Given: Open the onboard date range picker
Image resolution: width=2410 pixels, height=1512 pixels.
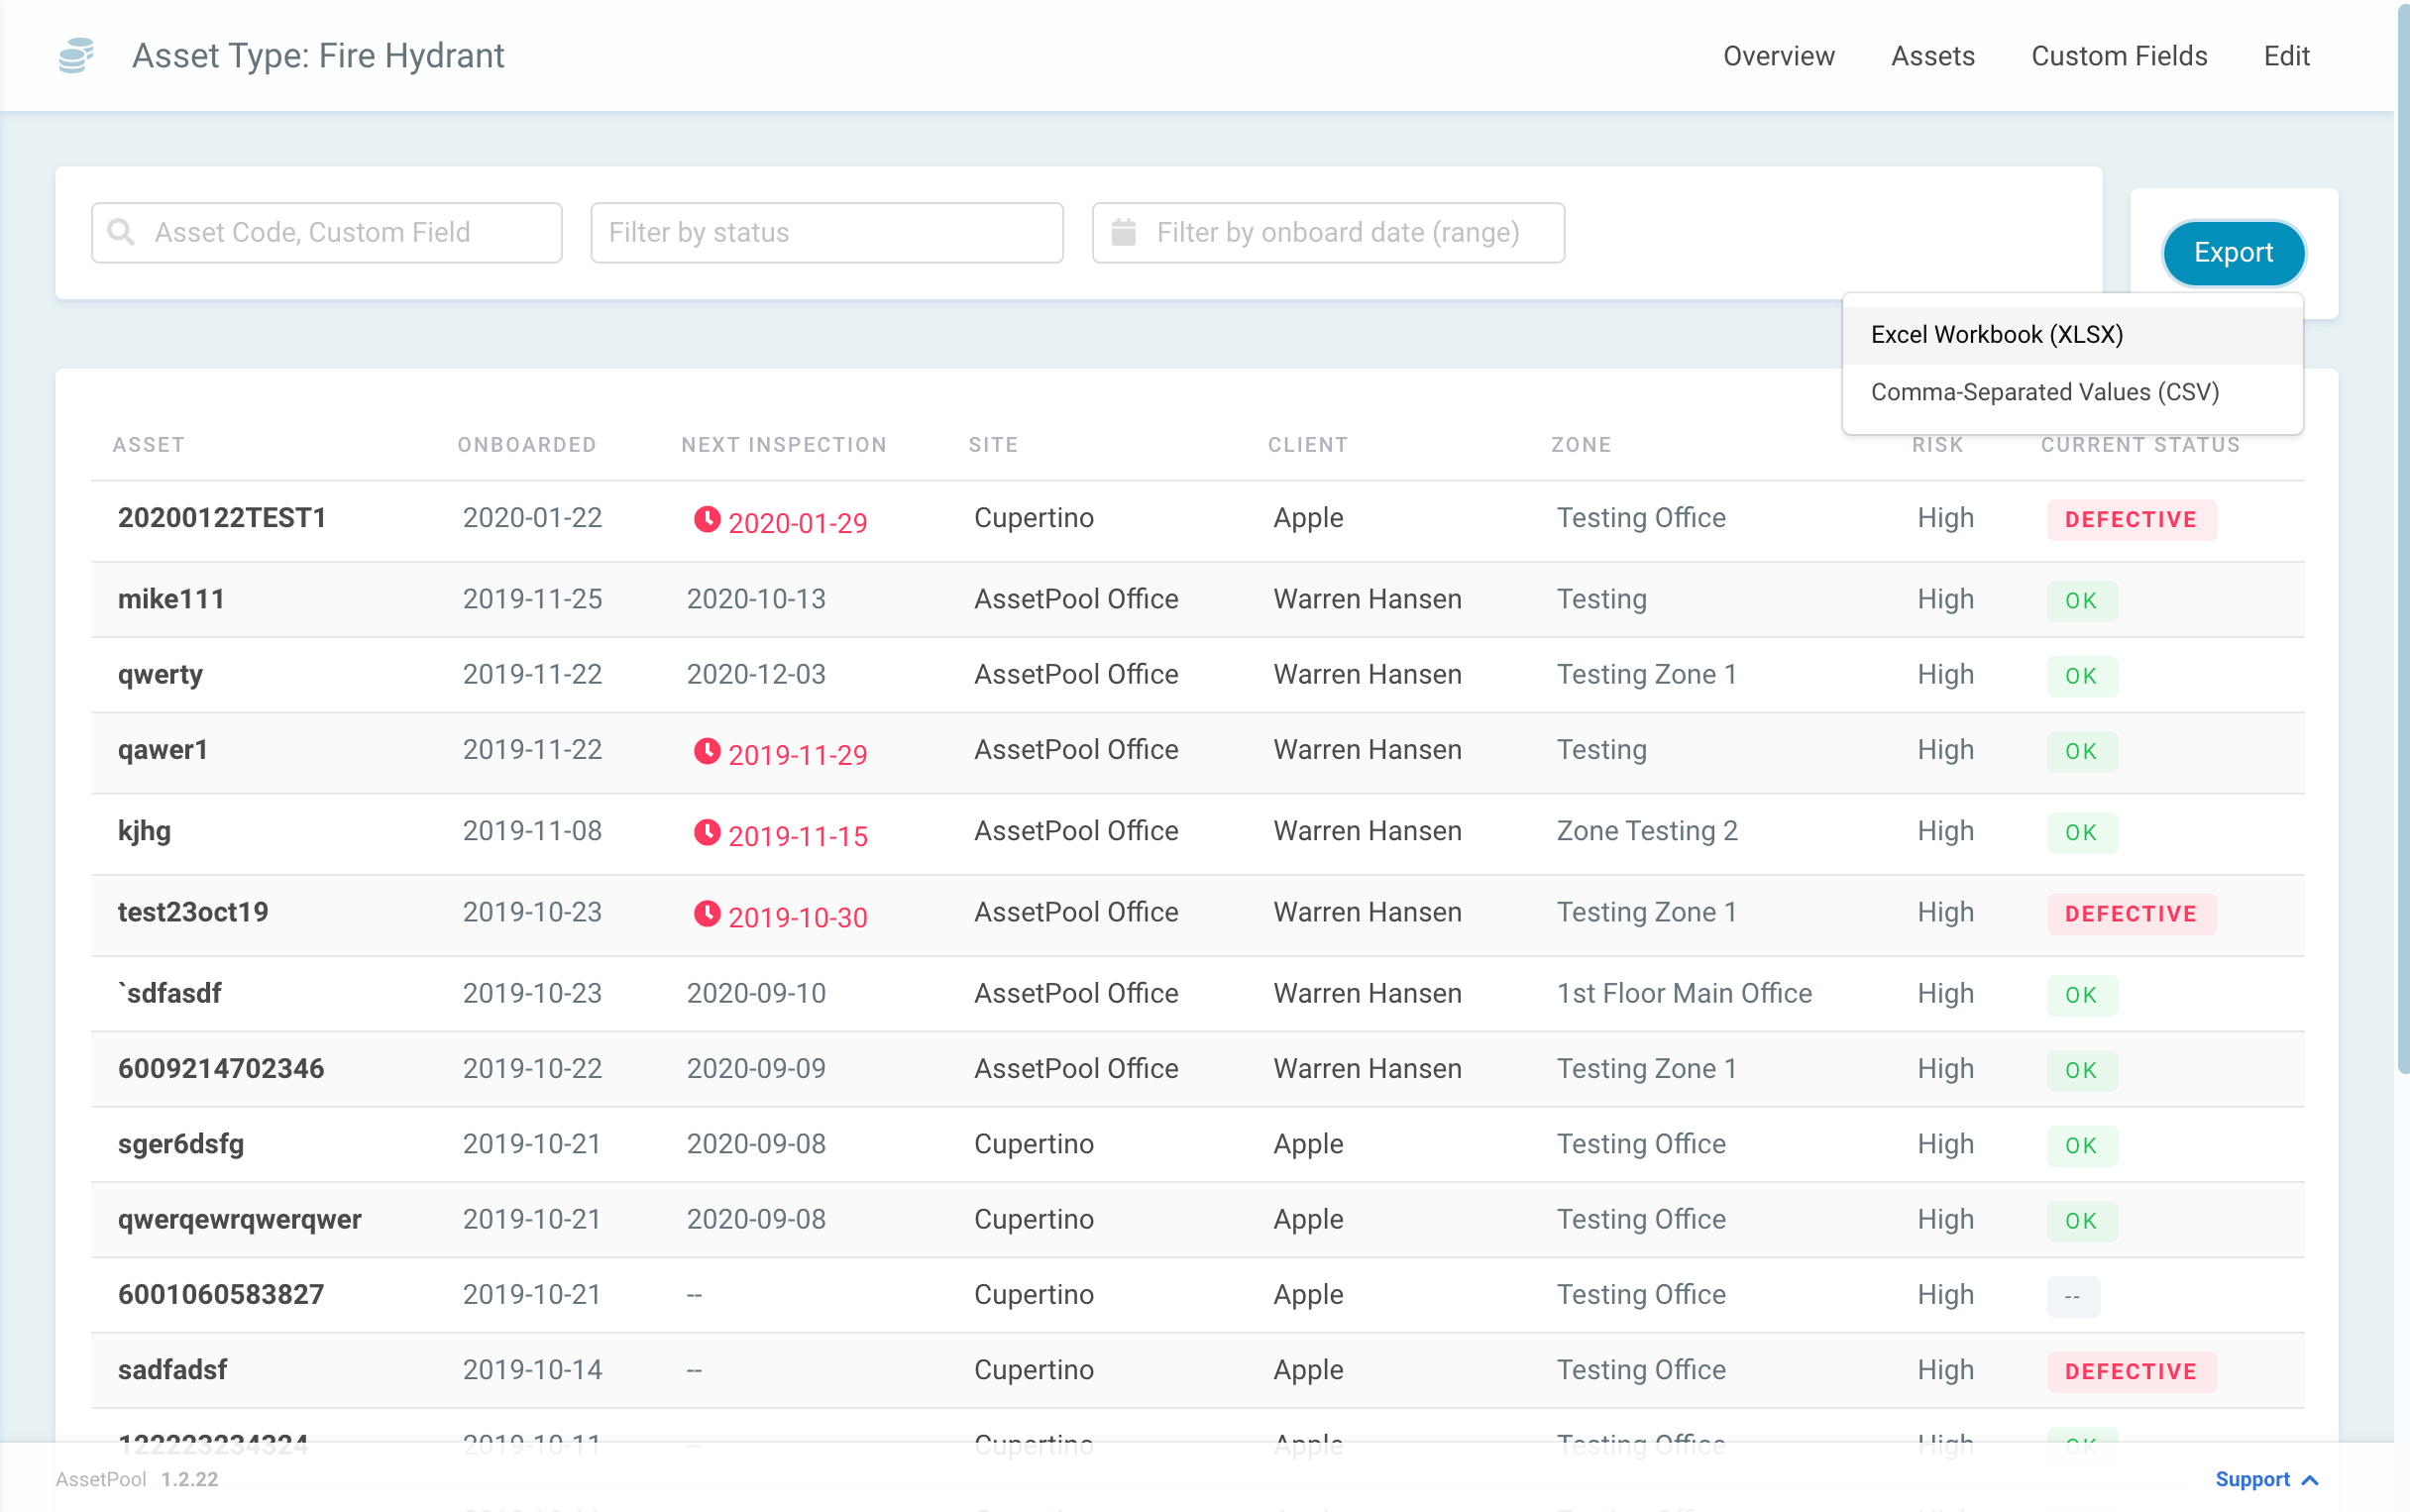Looking at the screenshot, I should pyautogui.click(x=1328, y=232).
